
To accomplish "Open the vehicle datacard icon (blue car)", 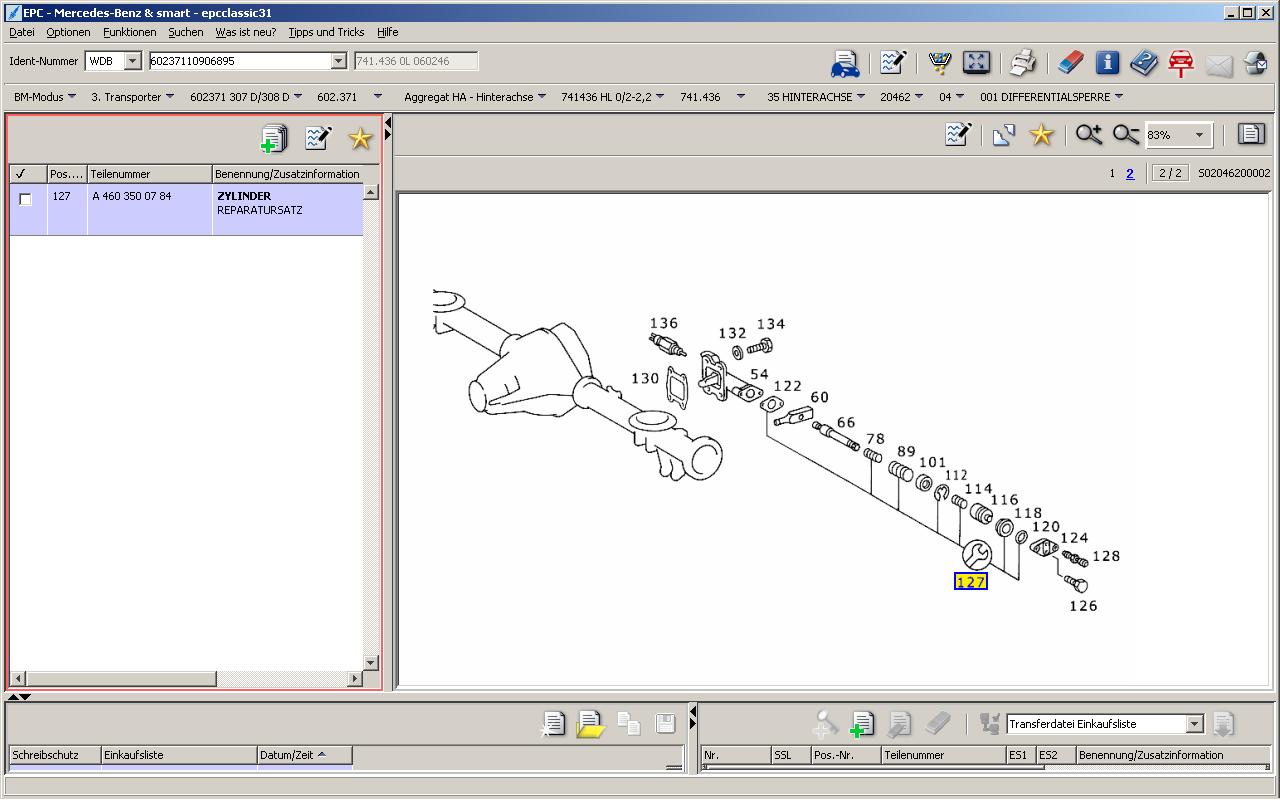I will click(x=845, y=63).
